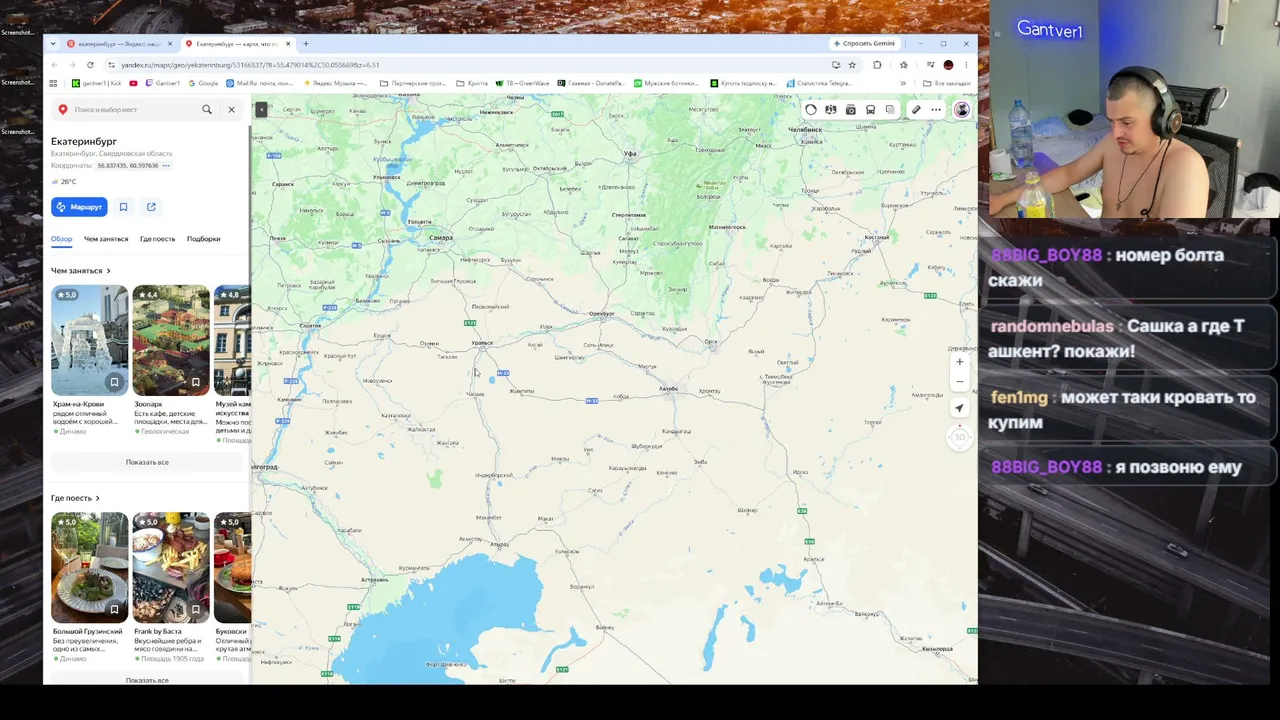
Task: Click the Уфа city label on map
Action: click(630, 154)
